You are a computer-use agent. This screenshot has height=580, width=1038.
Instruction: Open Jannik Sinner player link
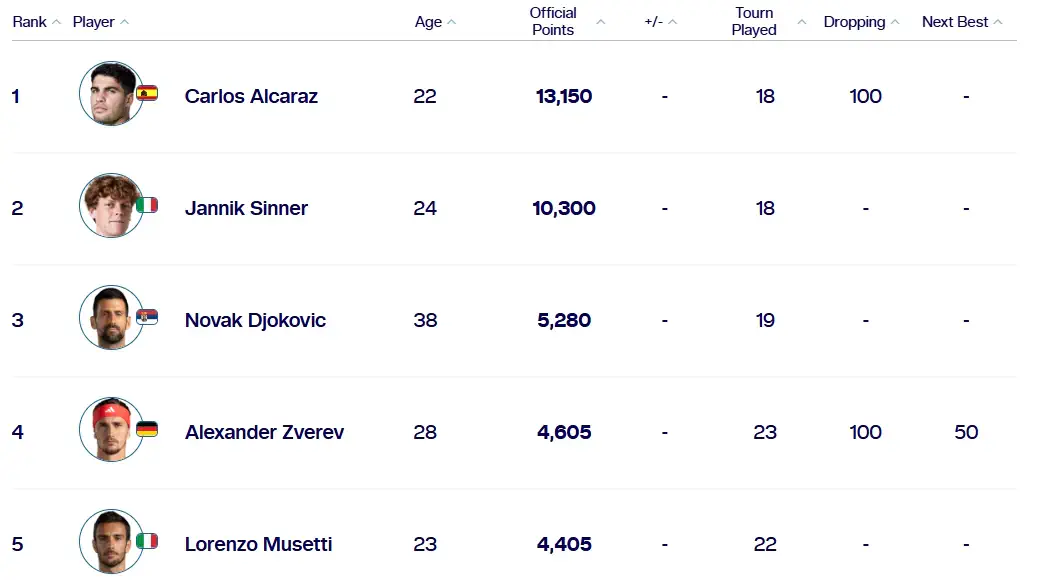[246, 208]
